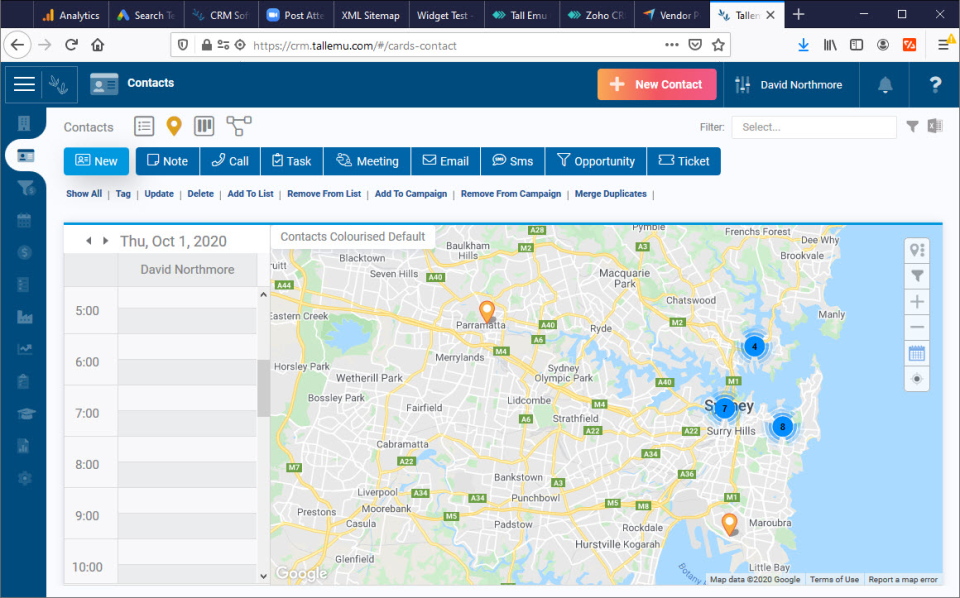Open calendar icon in left sidebar
The height and width of the screenshot is (598, 960).
point(24,220)
